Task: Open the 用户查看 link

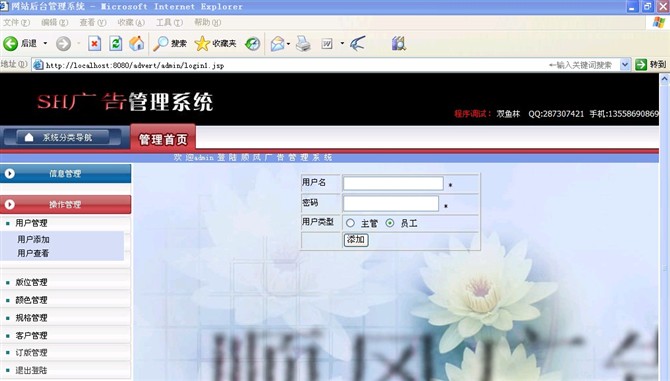Action: 33,253
